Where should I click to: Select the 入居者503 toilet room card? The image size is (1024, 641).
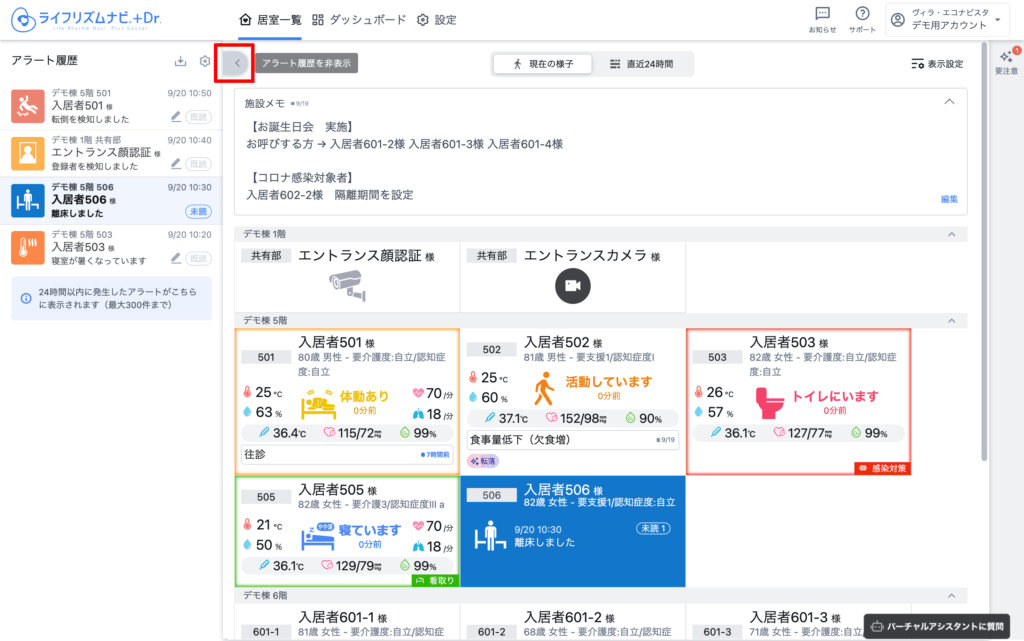[798, 400]
